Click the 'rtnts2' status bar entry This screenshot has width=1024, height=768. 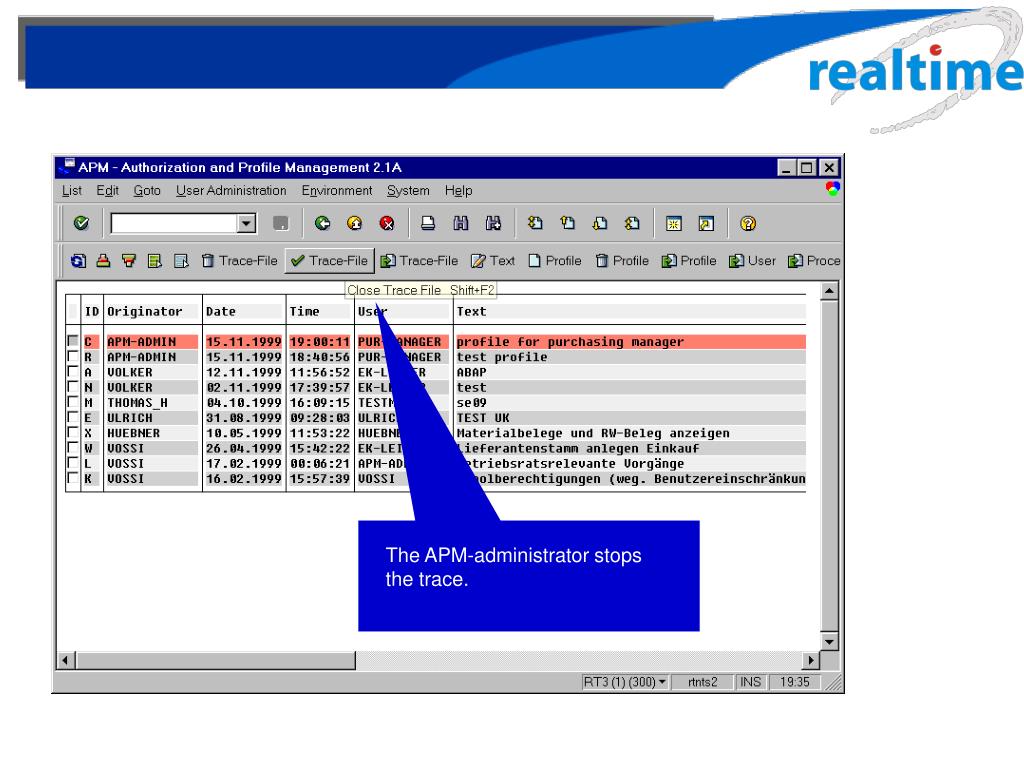click(x=703, y=682)
